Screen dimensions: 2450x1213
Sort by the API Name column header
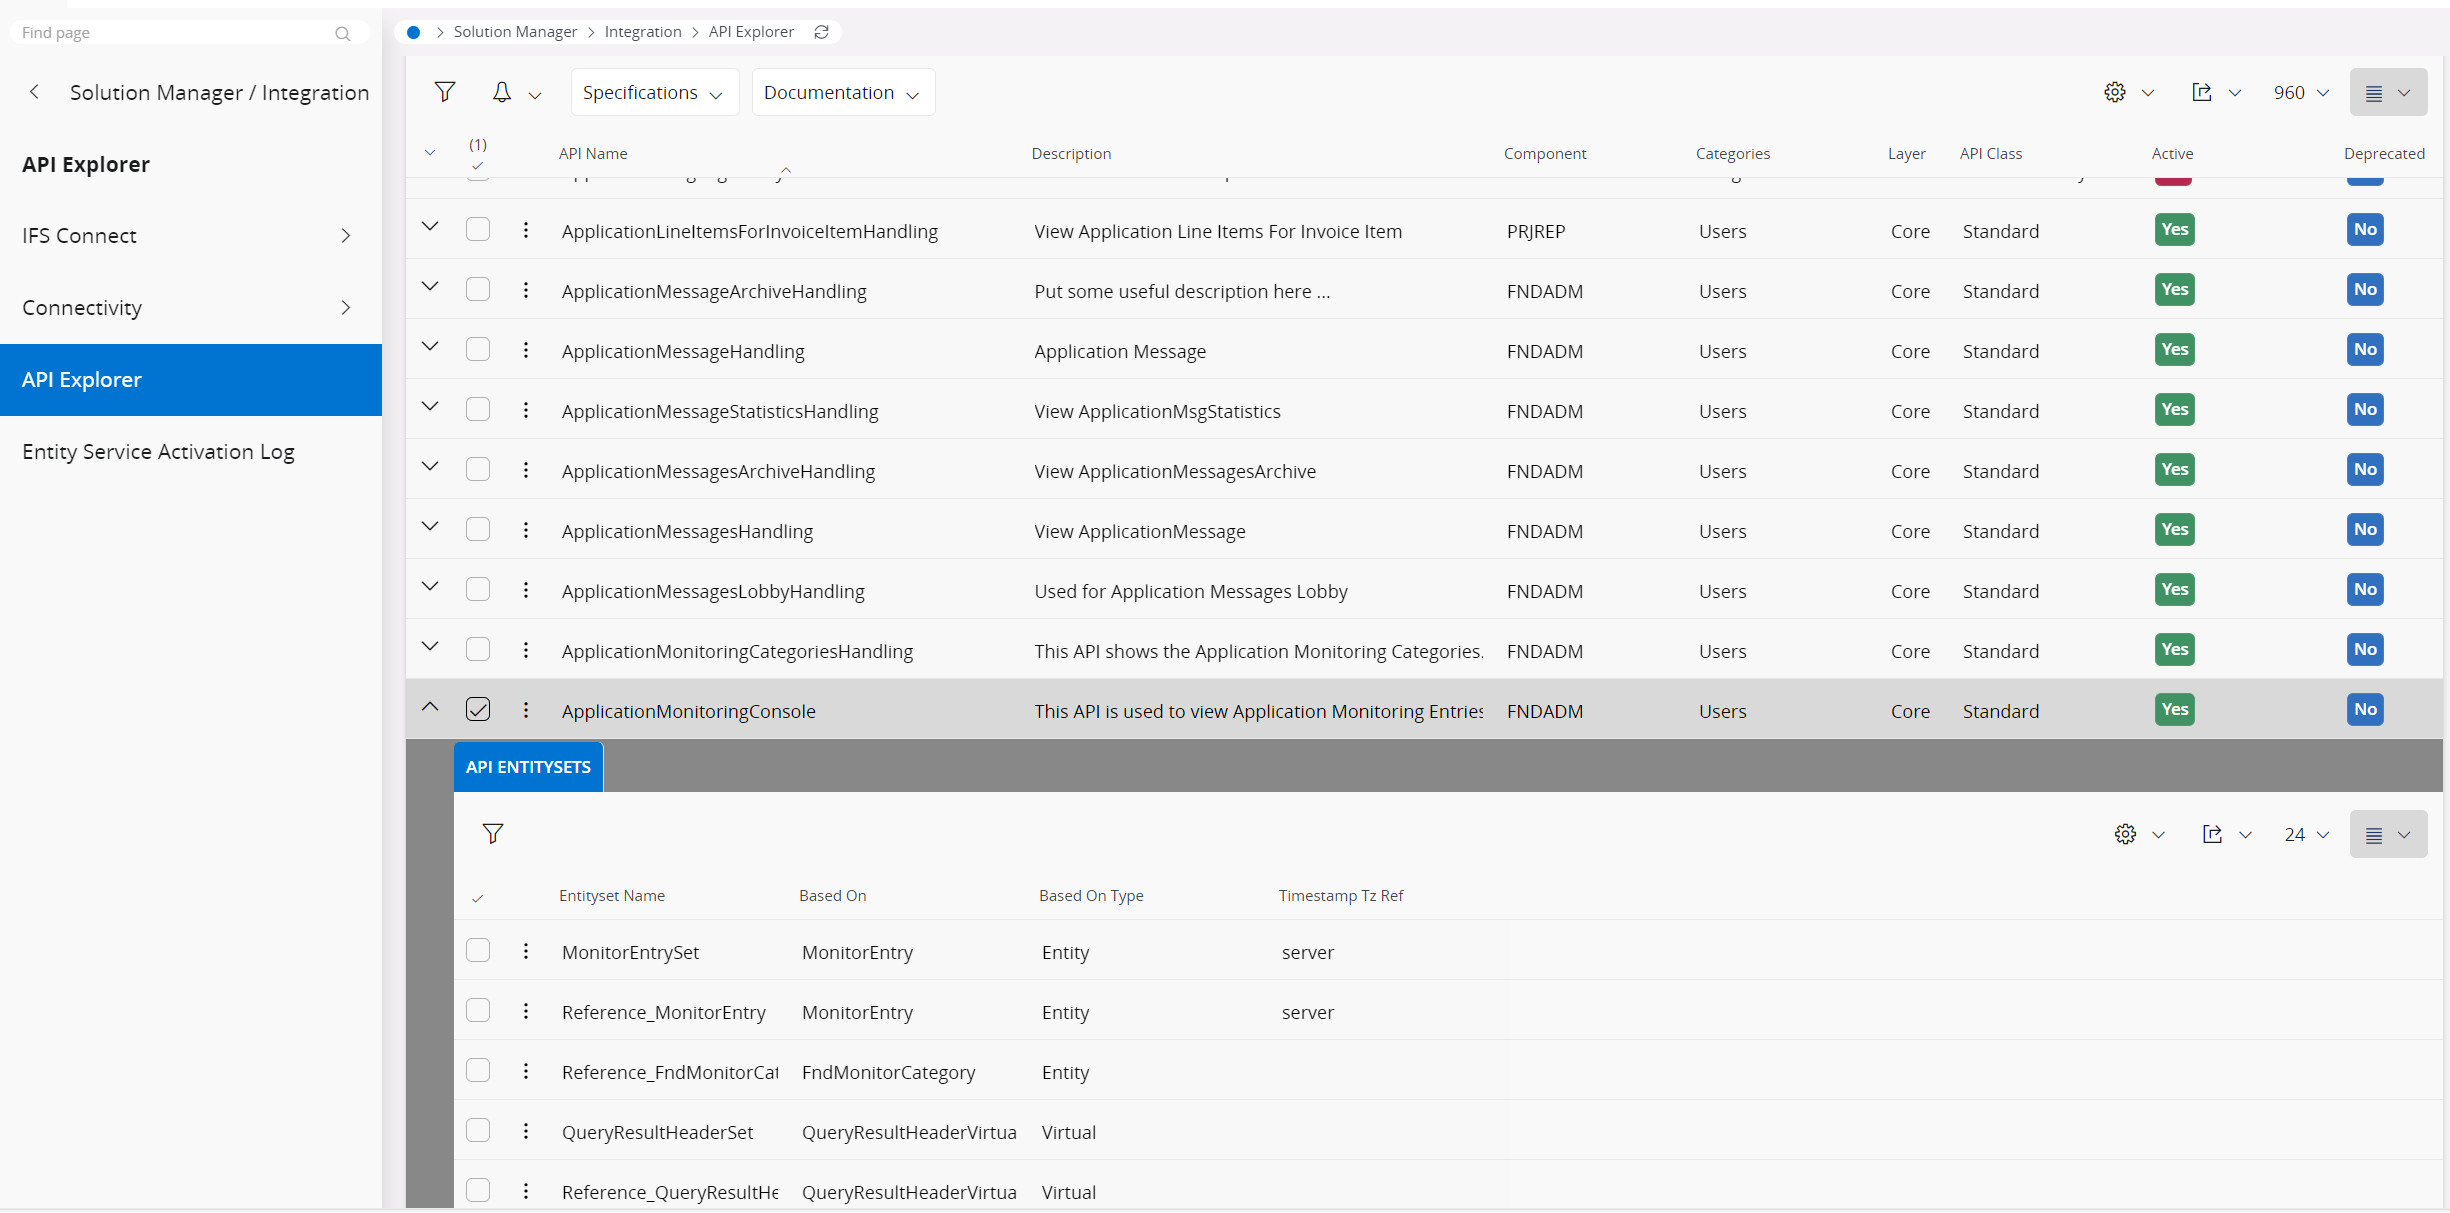tap(593, 153)
